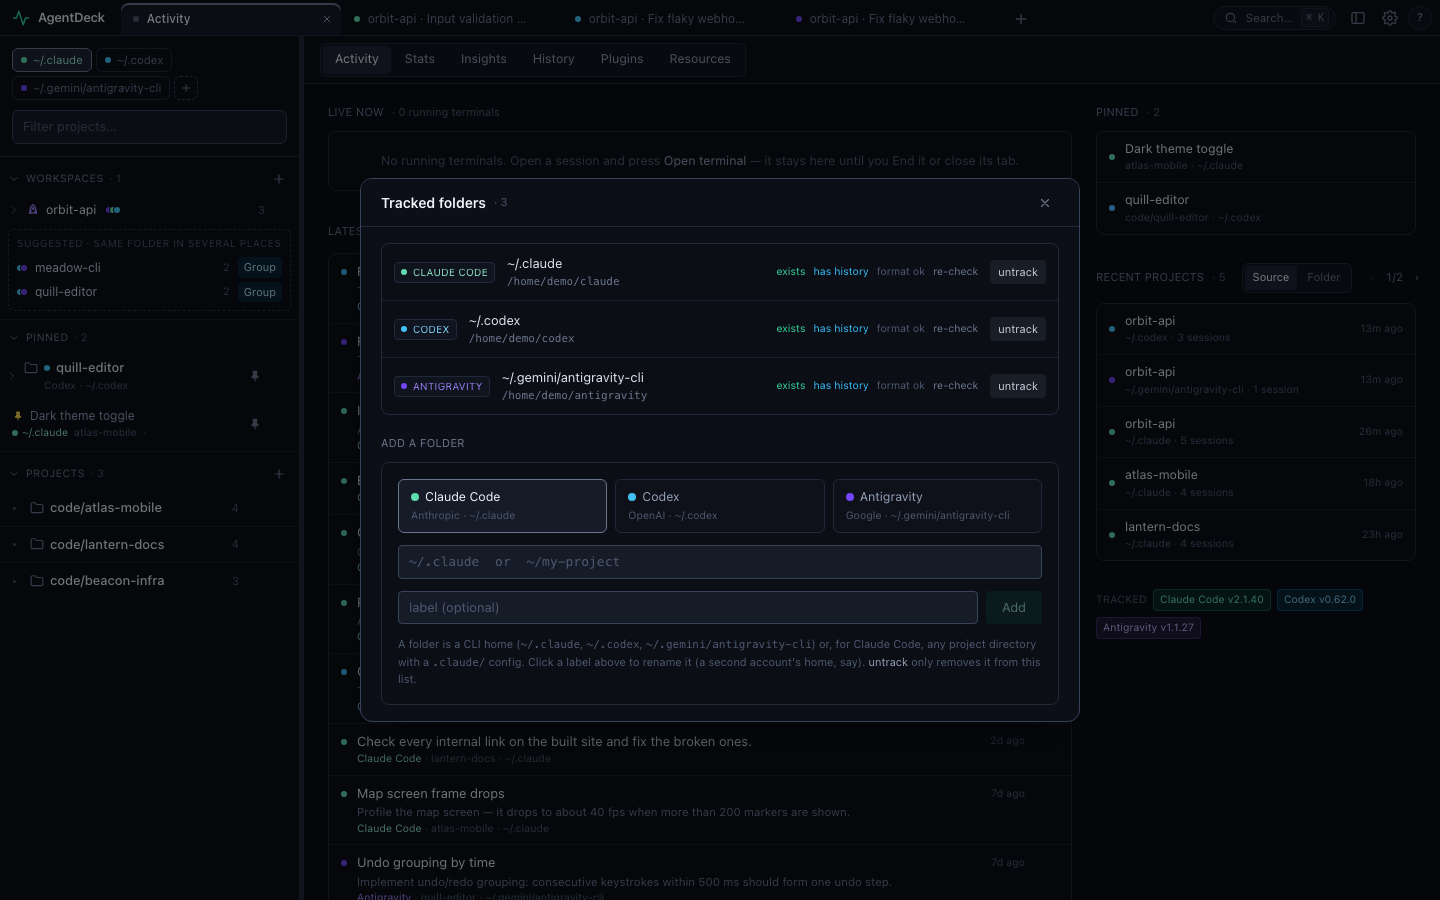Select the Claude Code provider card under Add a folder
The height and width of the screenshot is (900, 1440).
[502, 506]
